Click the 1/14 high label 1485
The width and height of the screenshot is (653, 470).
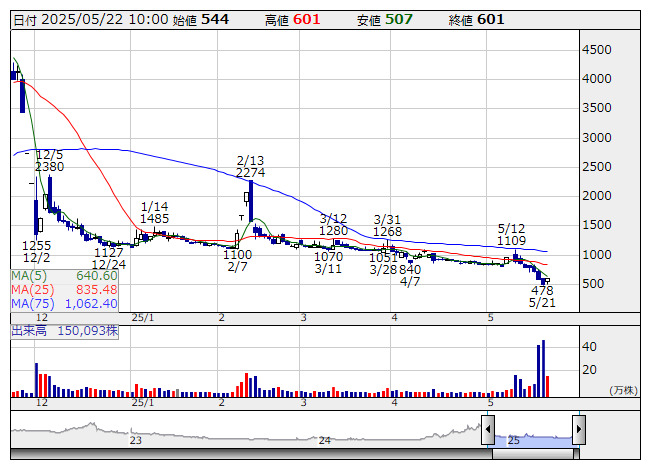(x=154, y=218)
